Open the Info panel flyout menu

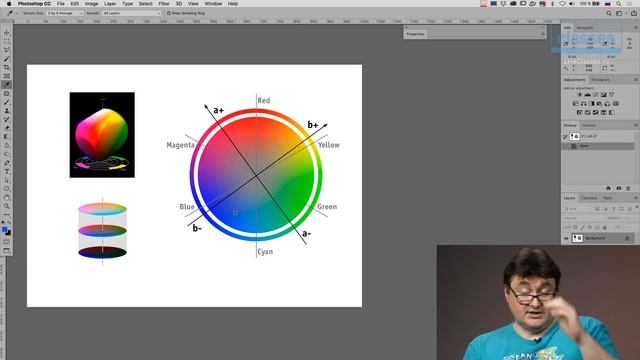coord(636,28)
